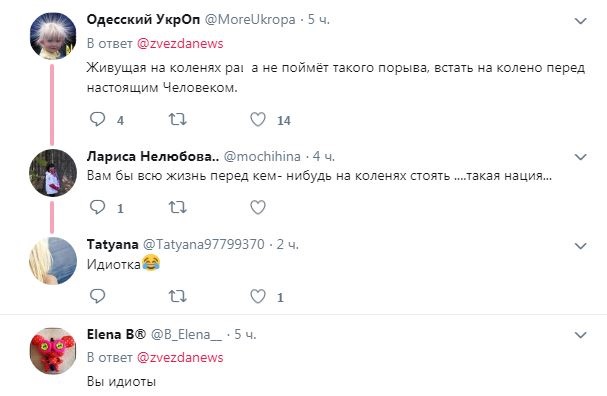Retweet Tatyana's Идиотка tweet
Image resolution: width=607 pixels, height=396 pixels.
[x=178, y=297]
